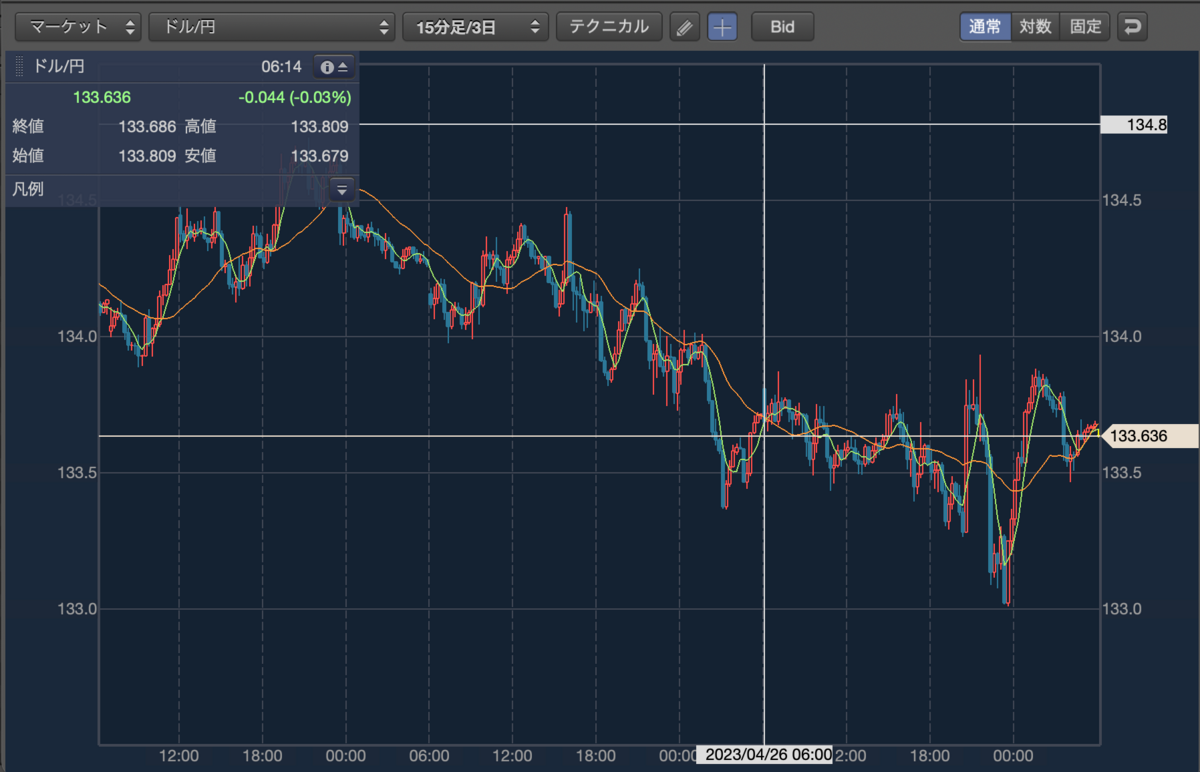Screen dimensions: 1200x772
Task: Open the ドル/円 currency pair dropdown
Action: [272, 27]
